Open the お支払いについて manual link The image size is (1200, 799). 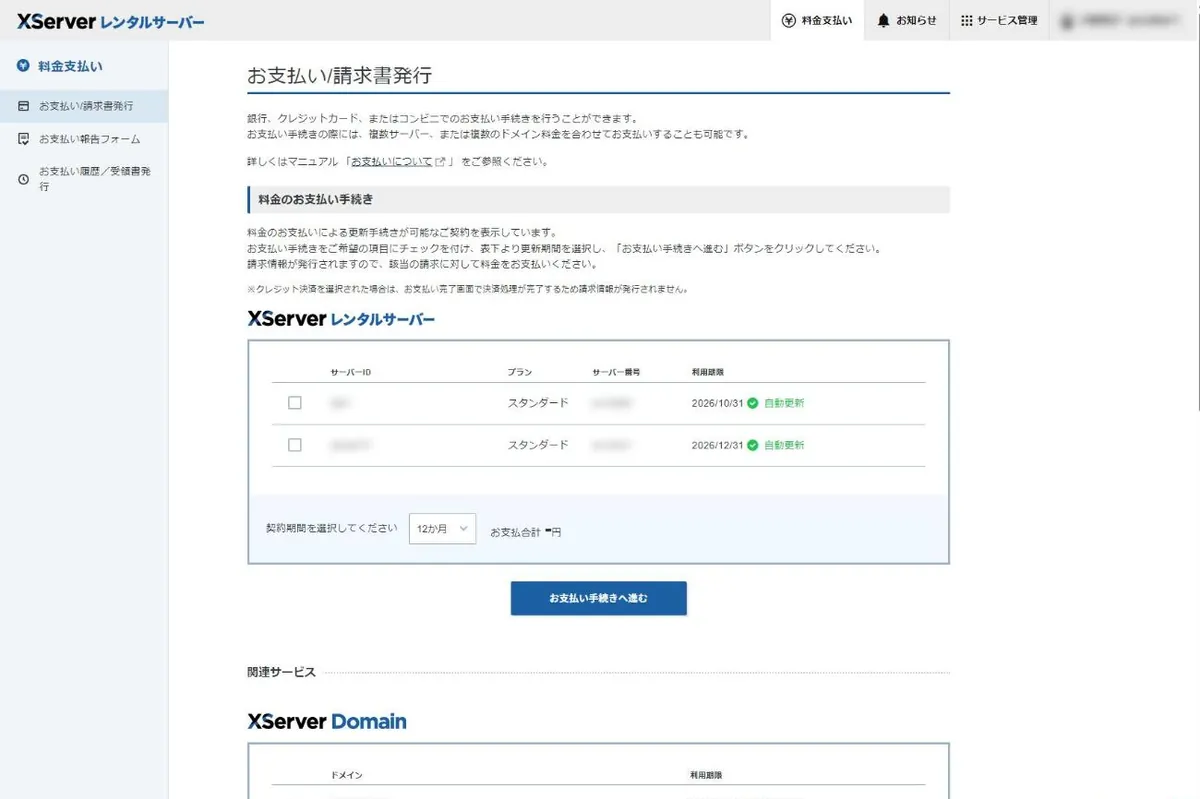point(392,161)
